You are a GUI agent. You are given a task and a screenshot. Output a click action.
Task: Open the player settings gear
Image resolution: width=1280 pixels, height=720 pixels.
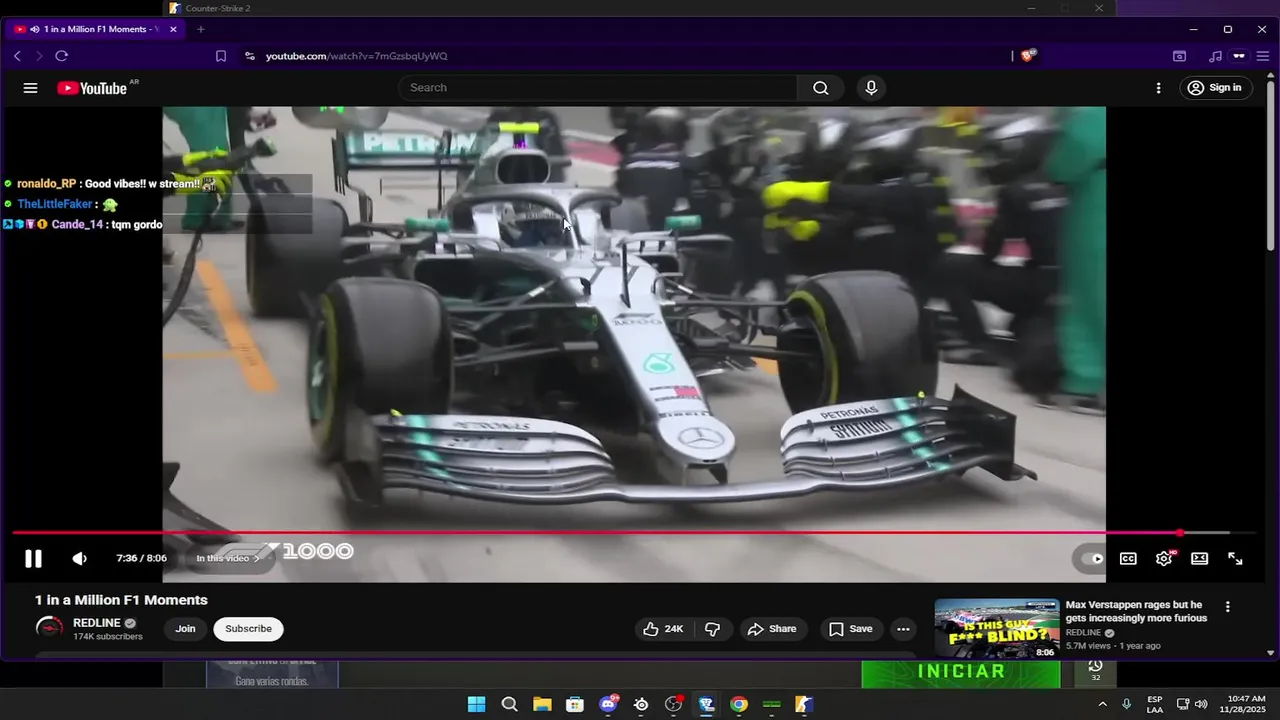[1164, 559]
